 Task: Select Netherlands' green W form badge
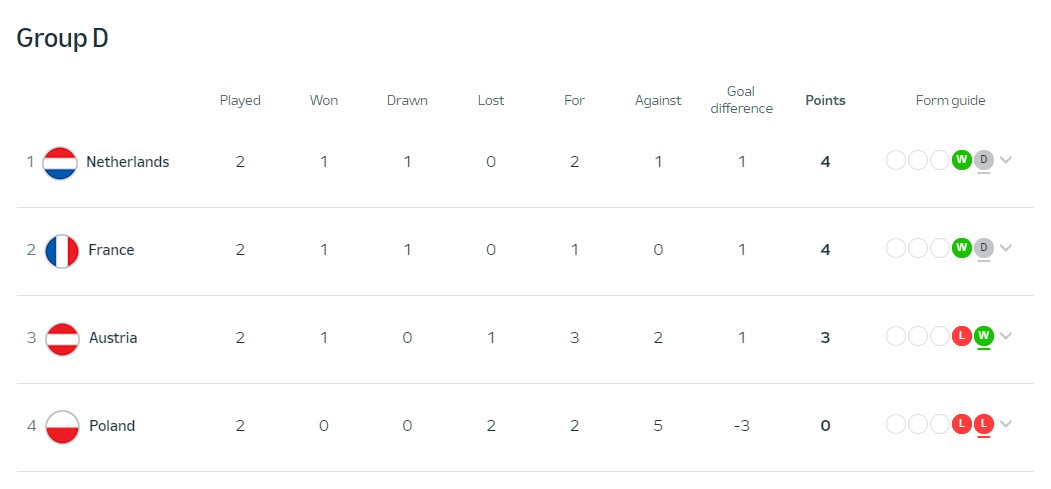point(962,160)
